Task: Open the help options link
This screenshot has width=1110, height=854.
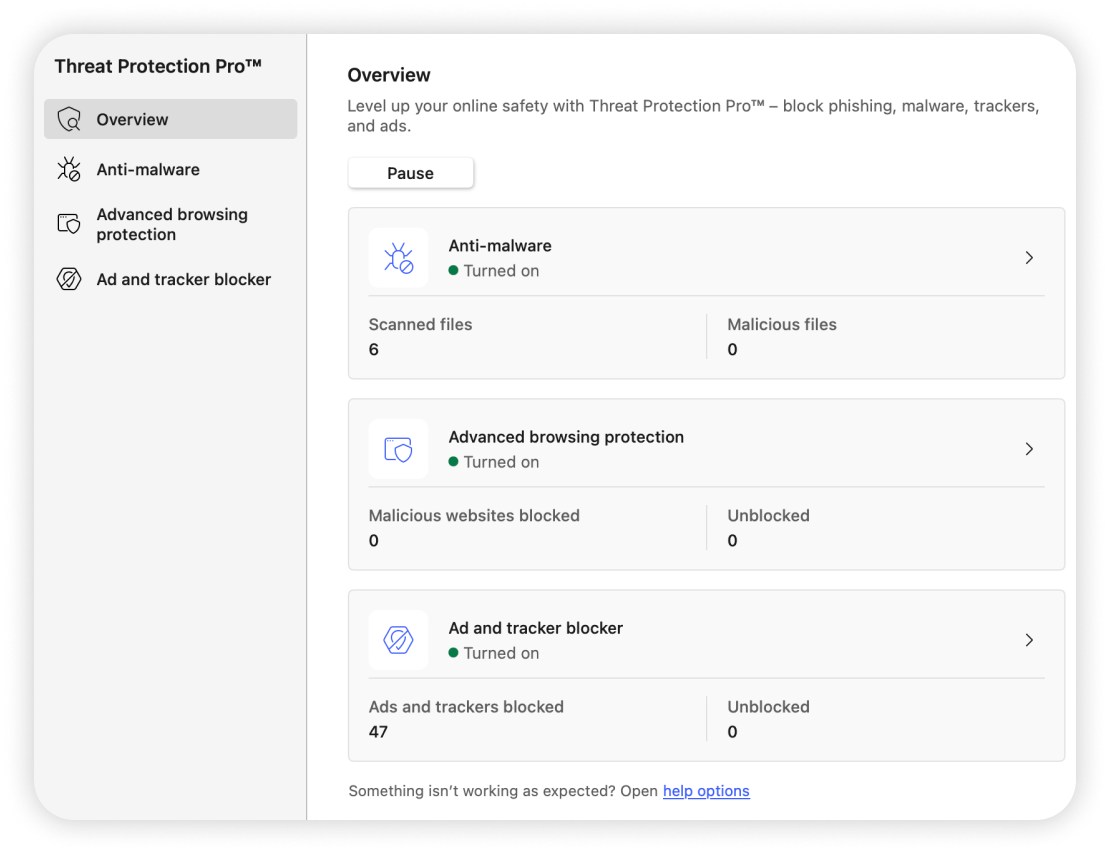Action: click(x=706, y=791)
